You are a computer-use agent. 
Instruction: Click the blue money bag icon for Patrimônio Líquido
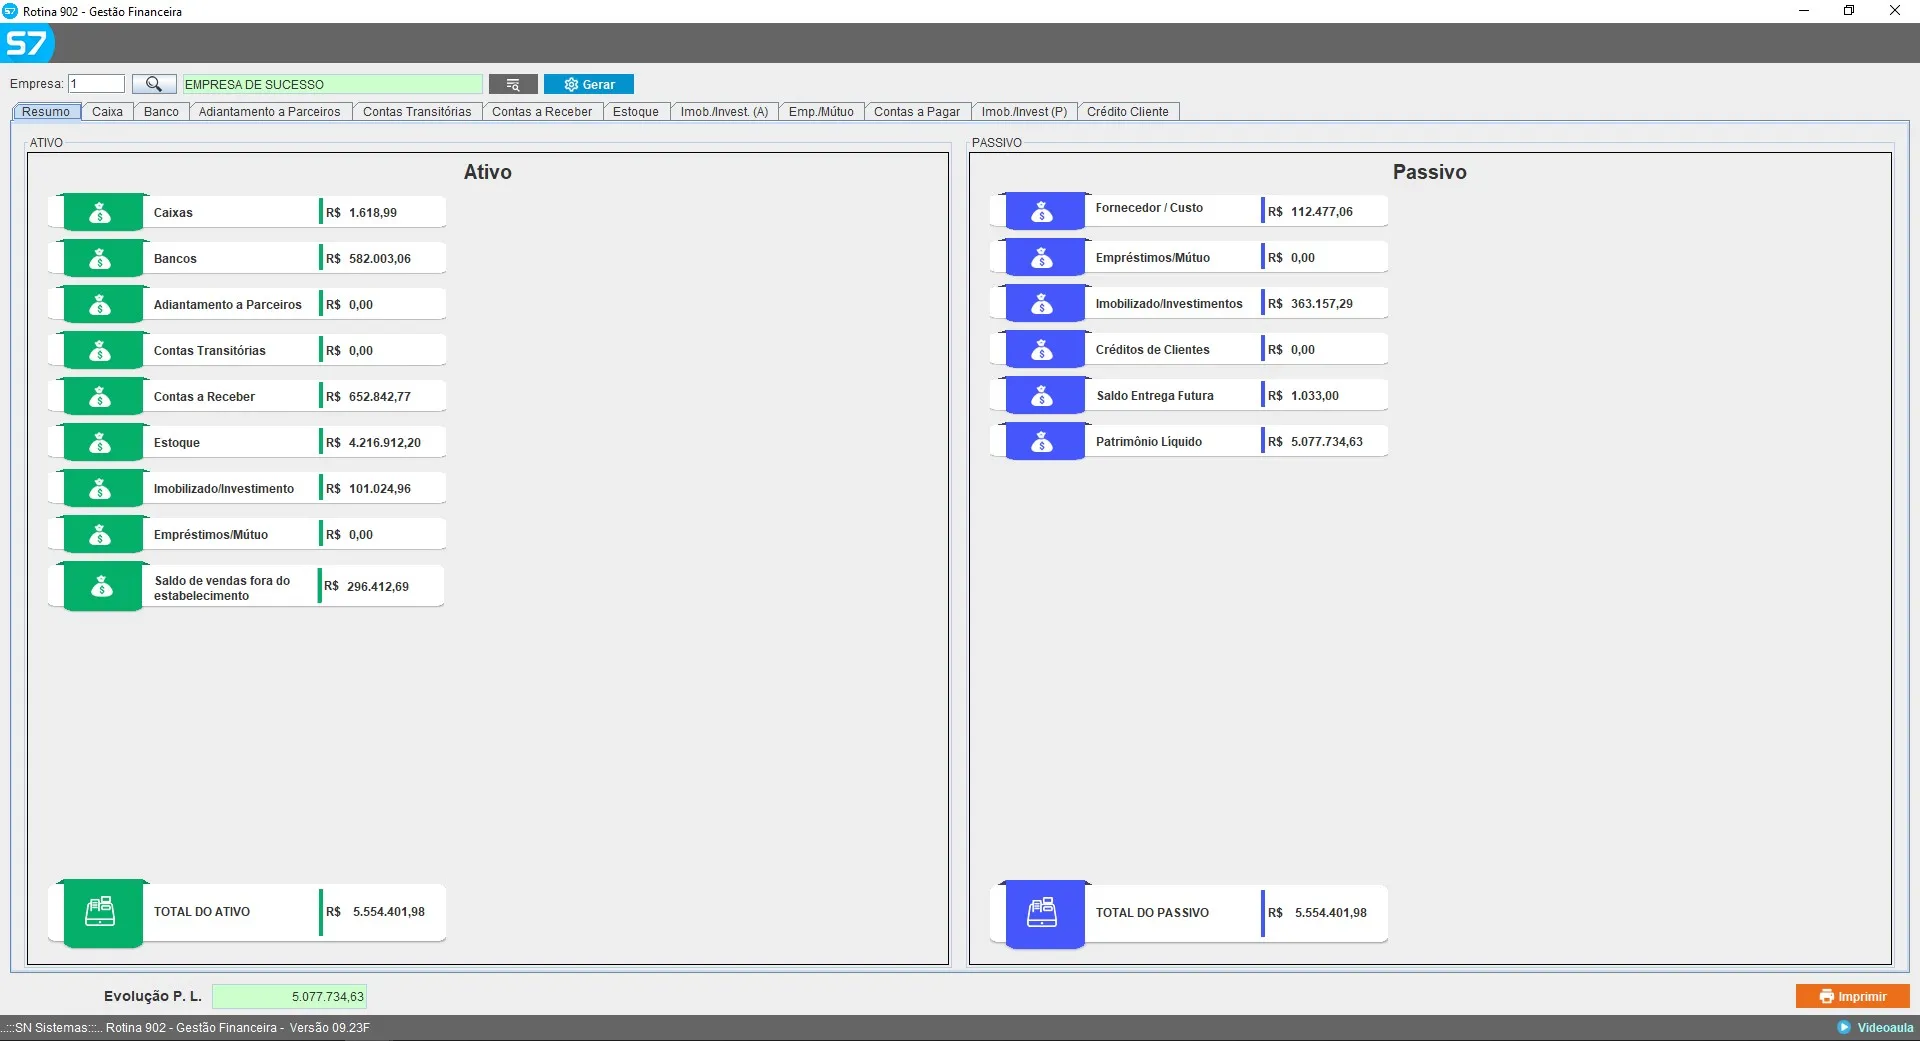coord(1042,442)
